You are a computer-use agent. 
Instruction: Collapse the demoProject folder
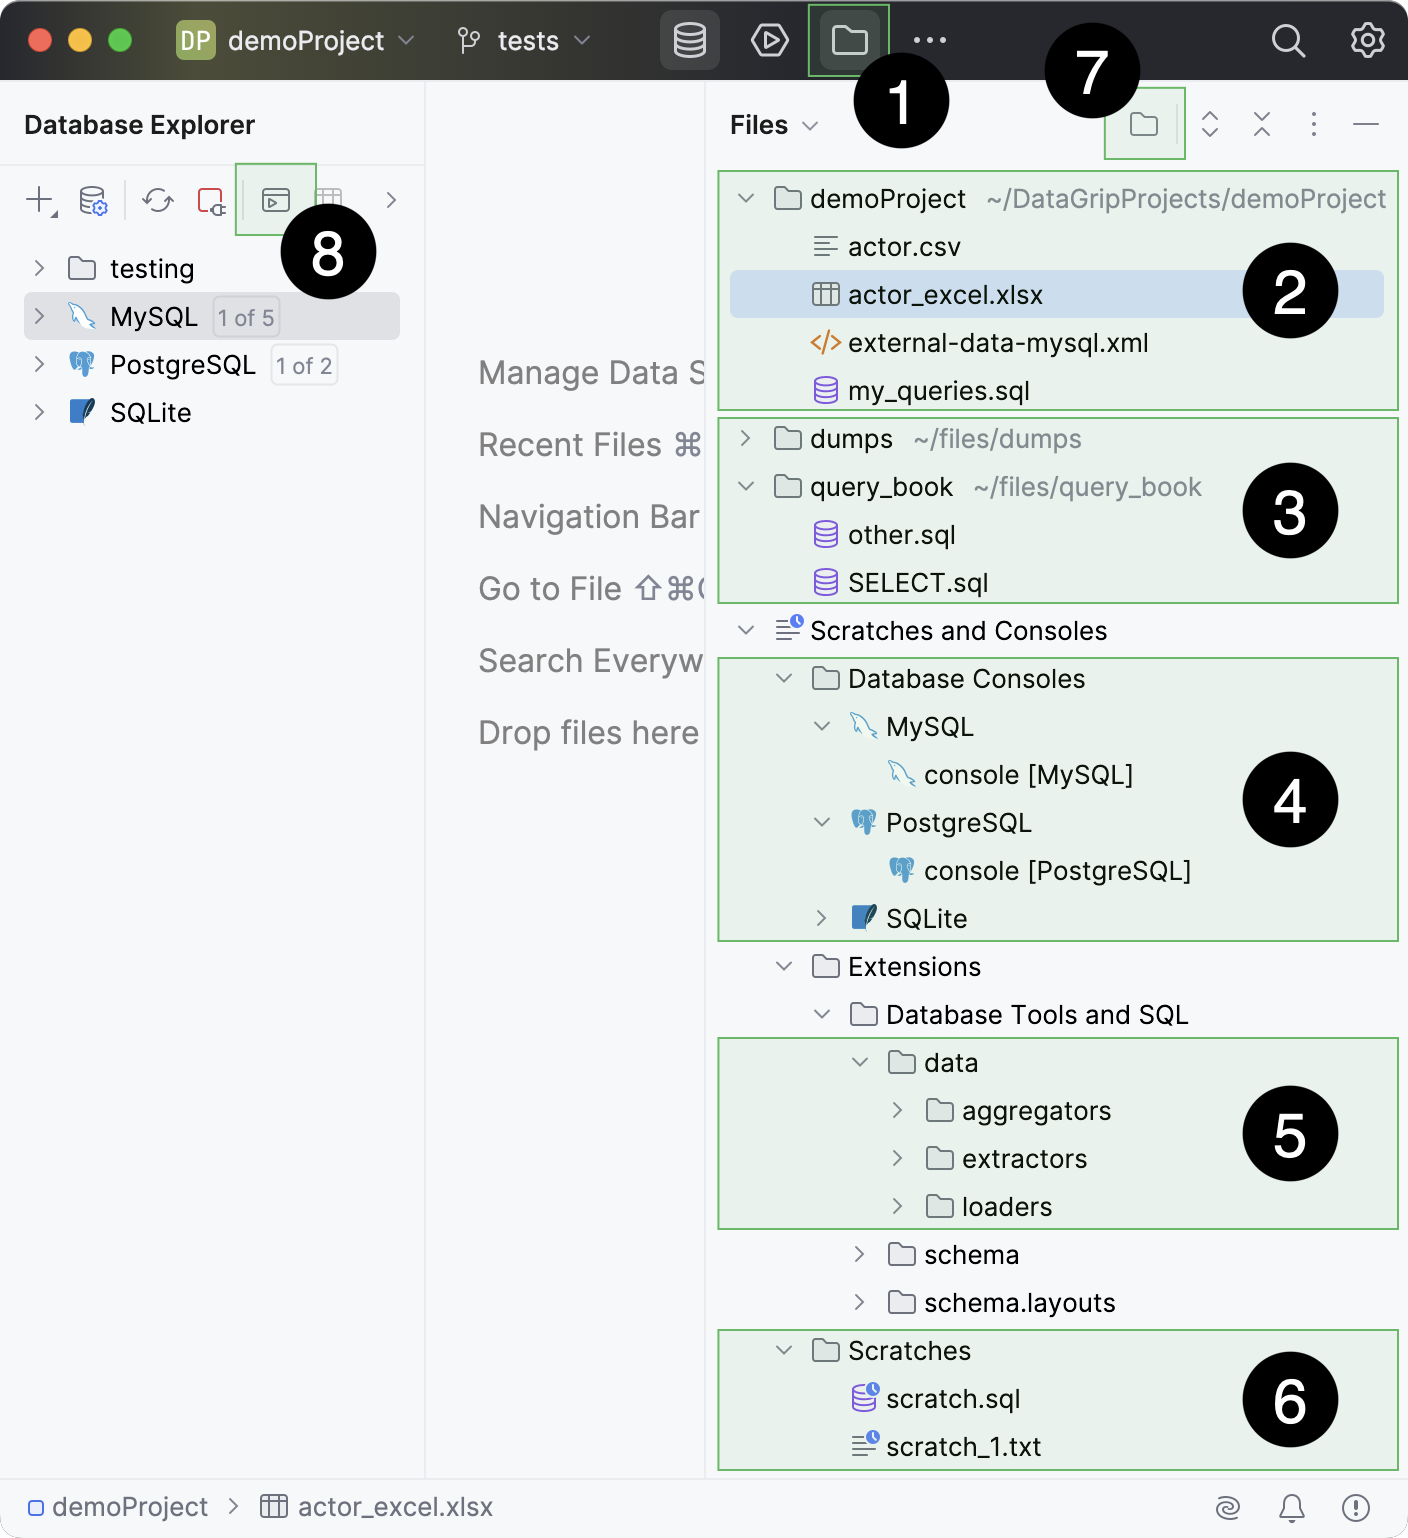pyautogui.click(x=745, y=198)
